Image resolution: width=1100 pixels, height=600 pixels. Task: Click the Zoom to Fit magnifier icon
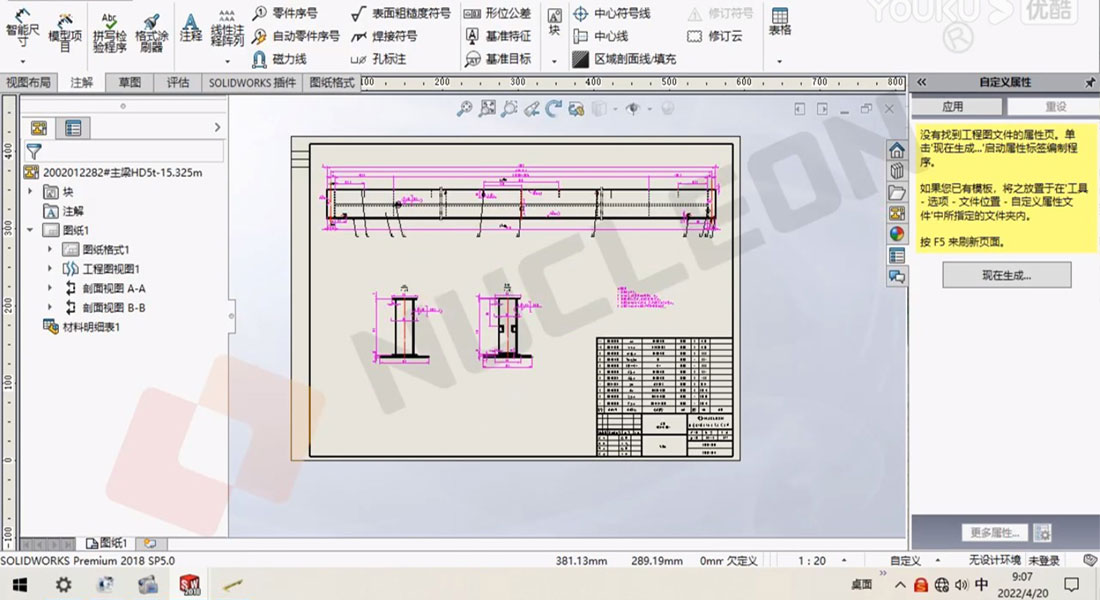pos(464,109)
